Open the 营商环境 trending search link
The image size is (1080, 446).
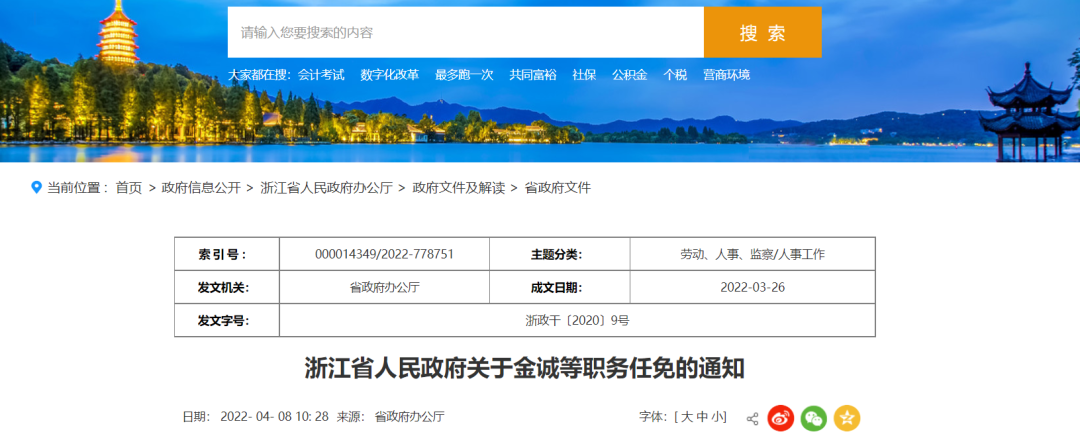click(727, 75)
